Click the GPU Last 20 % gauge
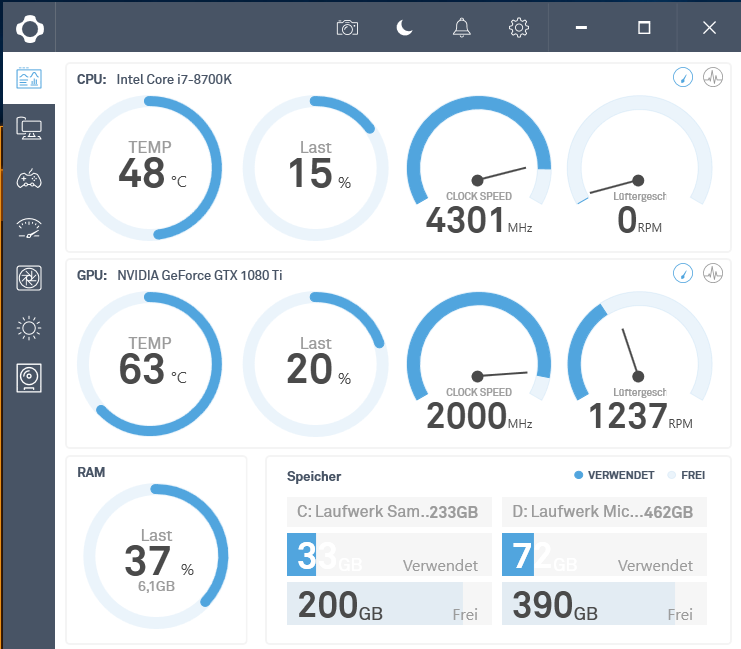This screenshot has height=649, width=741. (x=316, y=364)
